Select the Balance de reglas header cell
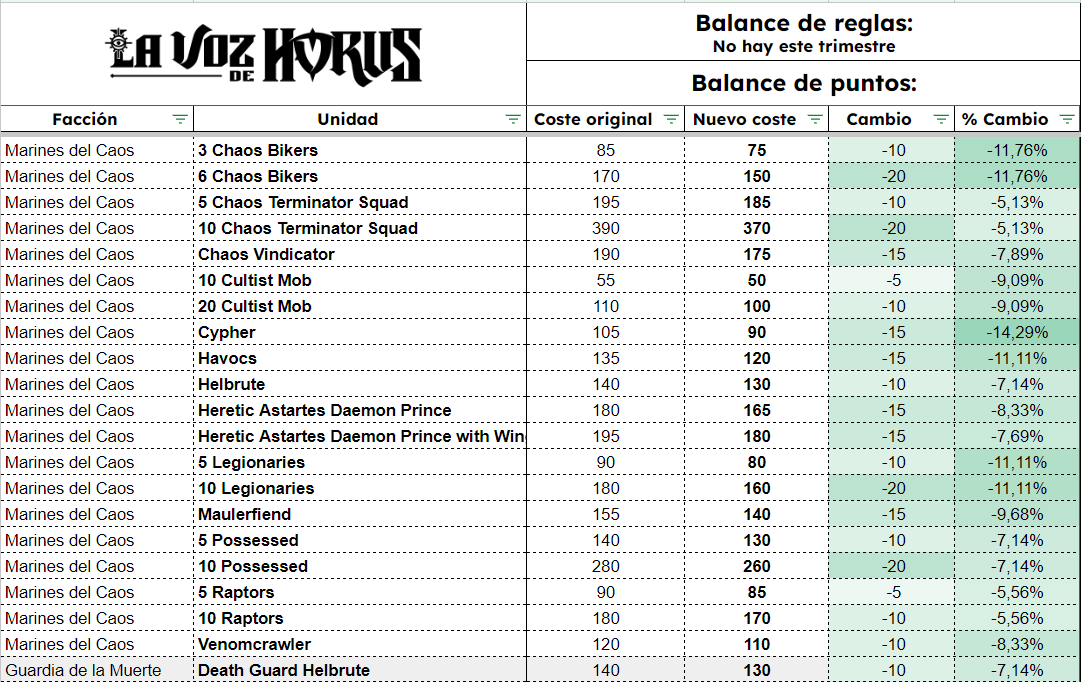The image size is (1081, 682). click(x=803, y=32)
